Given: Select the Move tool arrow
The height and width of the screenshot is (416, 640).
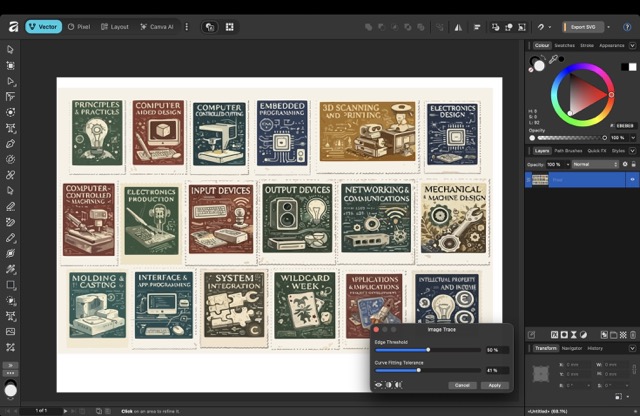Looking at the screenshot, I should pyautogui.click(x=10, y=50).
